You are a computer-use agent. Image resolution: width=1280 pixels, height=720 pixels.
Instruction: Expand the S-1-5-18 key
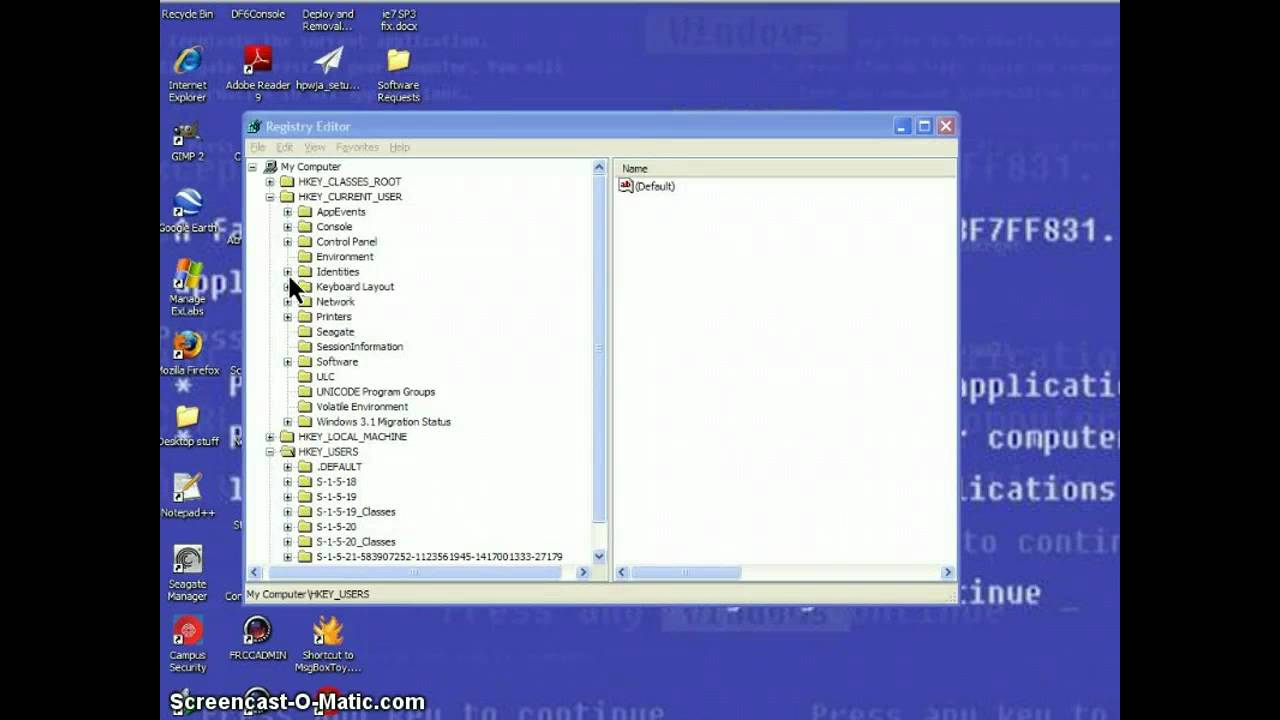[x=288, y=482]
